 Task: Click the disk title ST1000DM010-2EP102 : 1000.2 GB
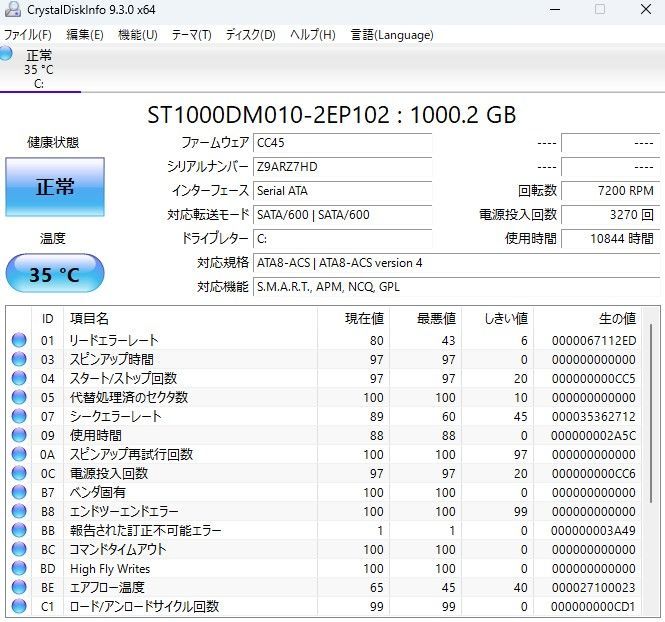pyautogui.click(x=332, y=114)
